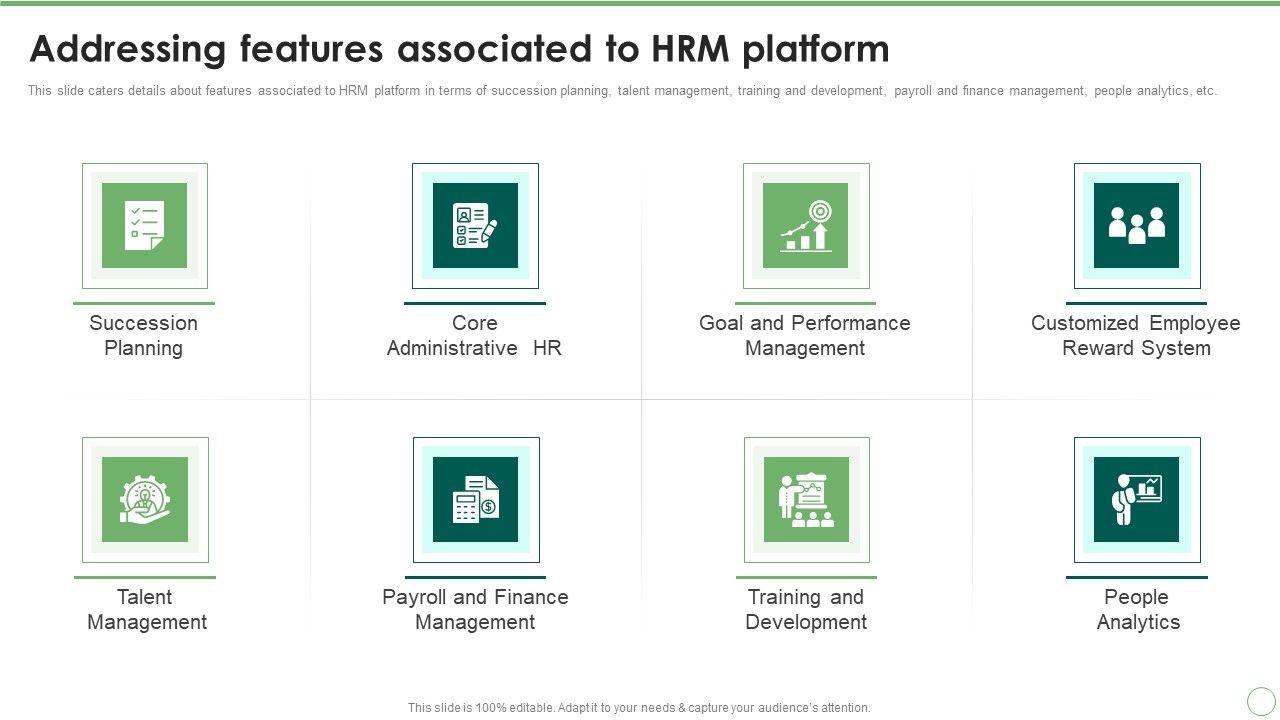Click the slide title "Addressing features associated to HRM platform"
The height and width of the screenshot is (720, 1280).
(x=459, y=48)
